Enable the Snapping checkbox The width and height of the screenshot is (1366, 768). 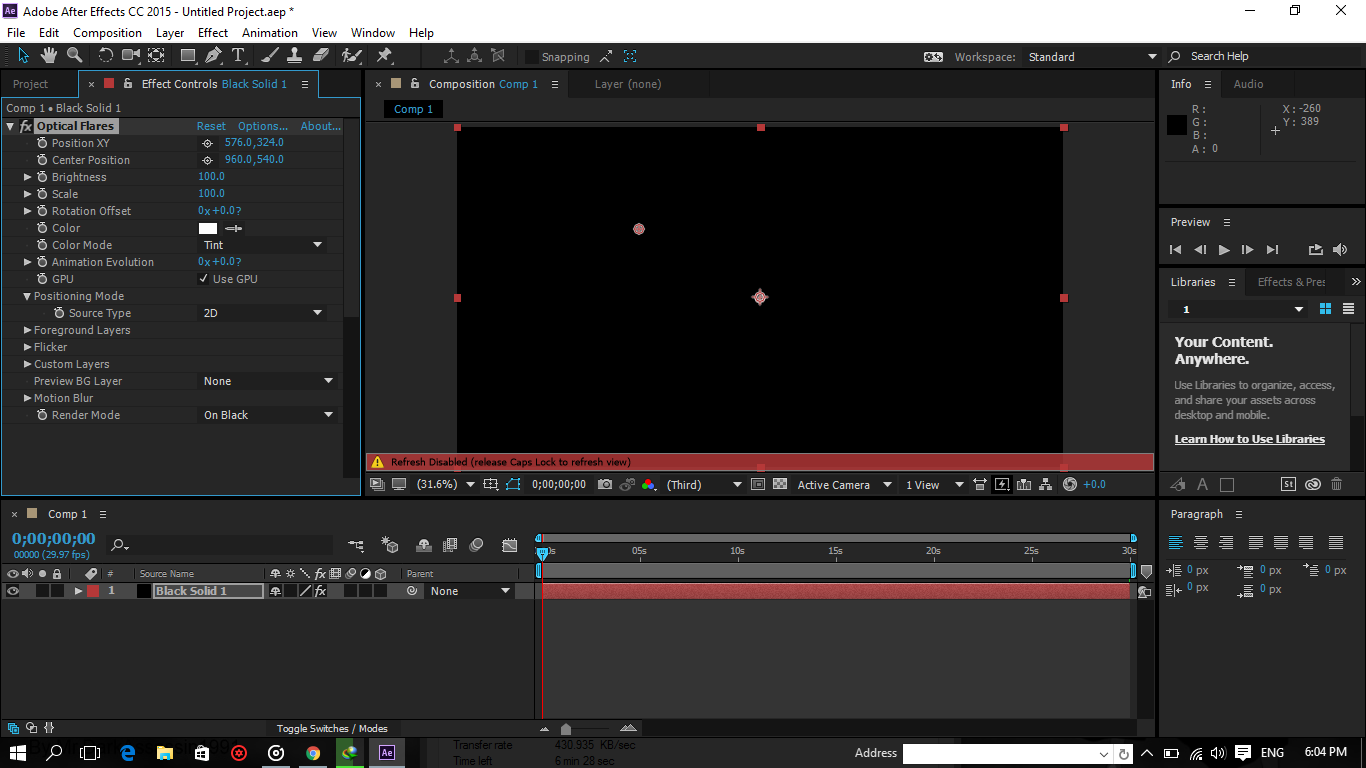(532, 57)
